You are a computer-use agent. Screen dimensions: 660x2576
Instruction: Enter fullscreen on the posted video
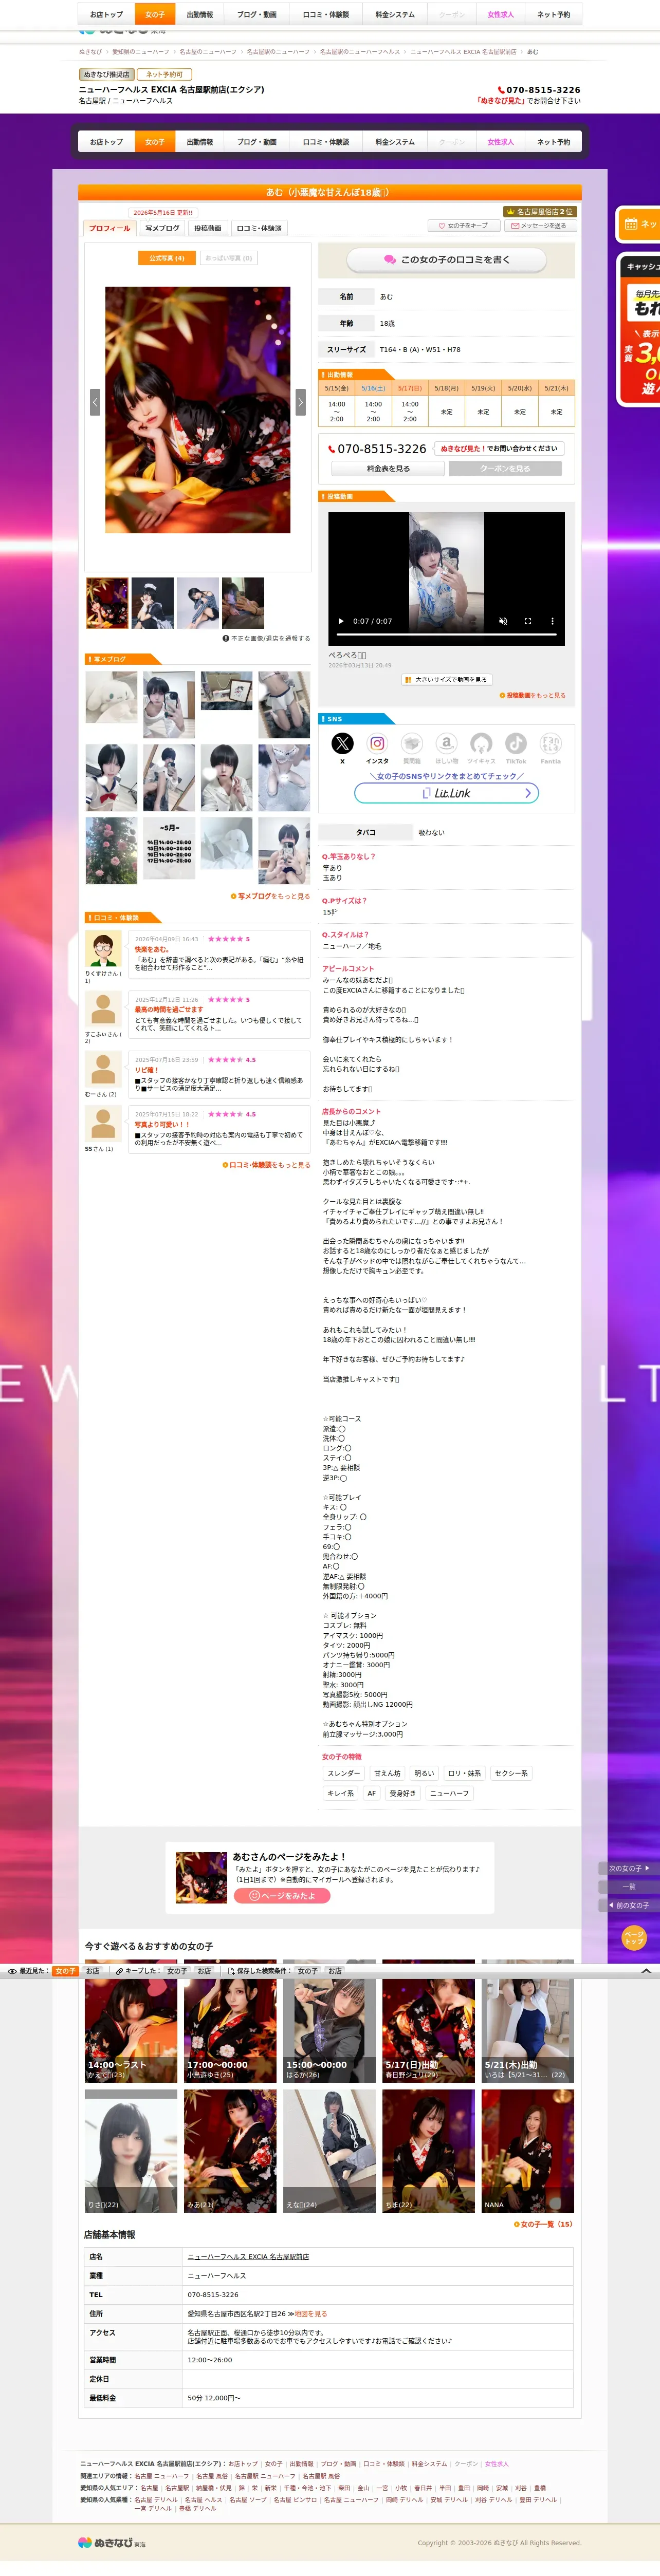click(528, 621)
